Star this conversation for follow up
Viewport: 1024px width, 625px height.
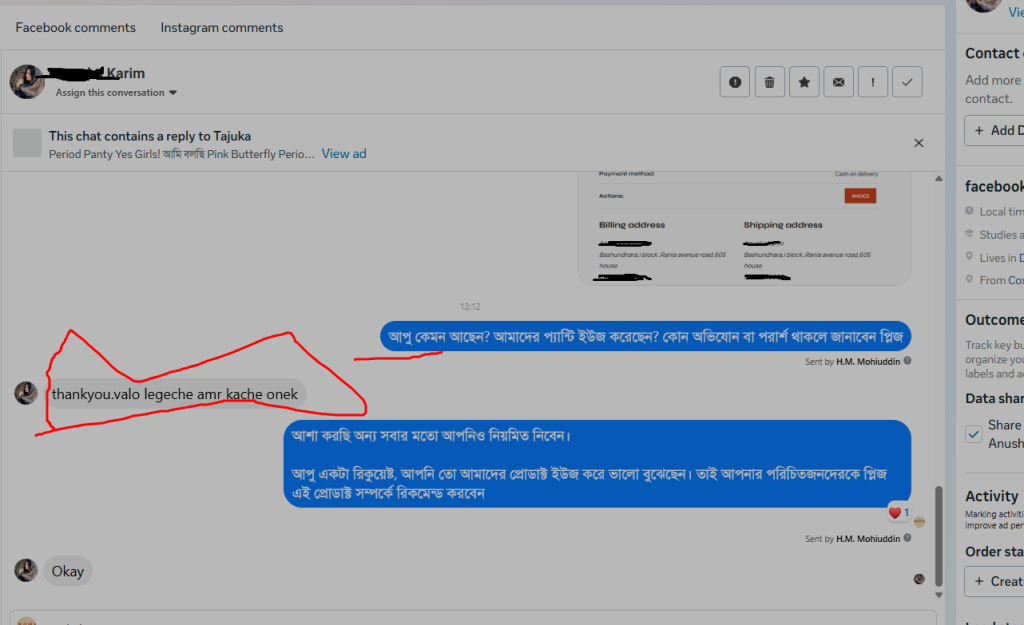804,83
